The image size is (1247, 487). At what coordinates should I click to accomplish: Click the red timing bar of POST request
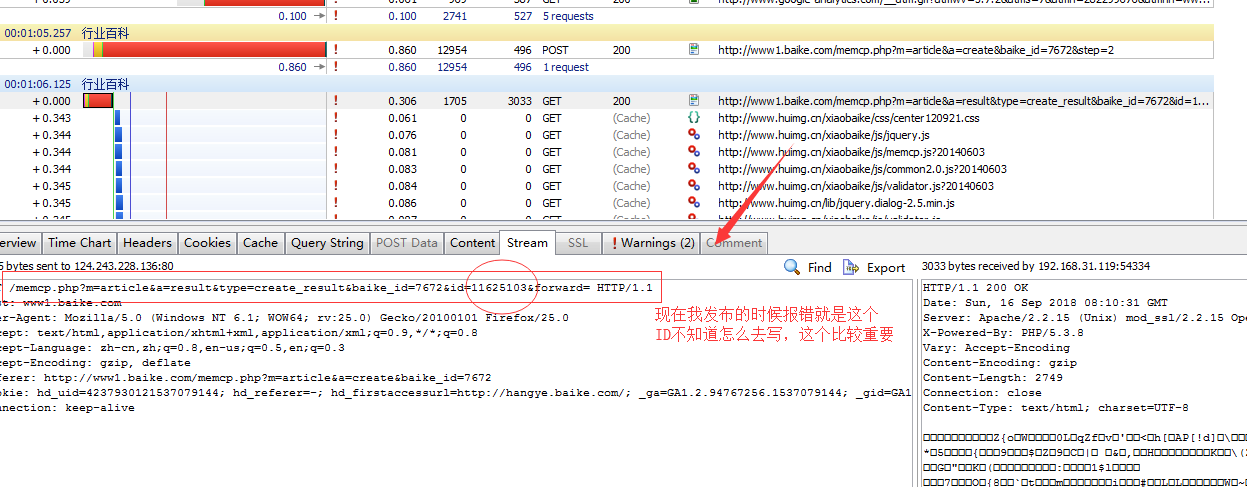[x=214, y=49]
